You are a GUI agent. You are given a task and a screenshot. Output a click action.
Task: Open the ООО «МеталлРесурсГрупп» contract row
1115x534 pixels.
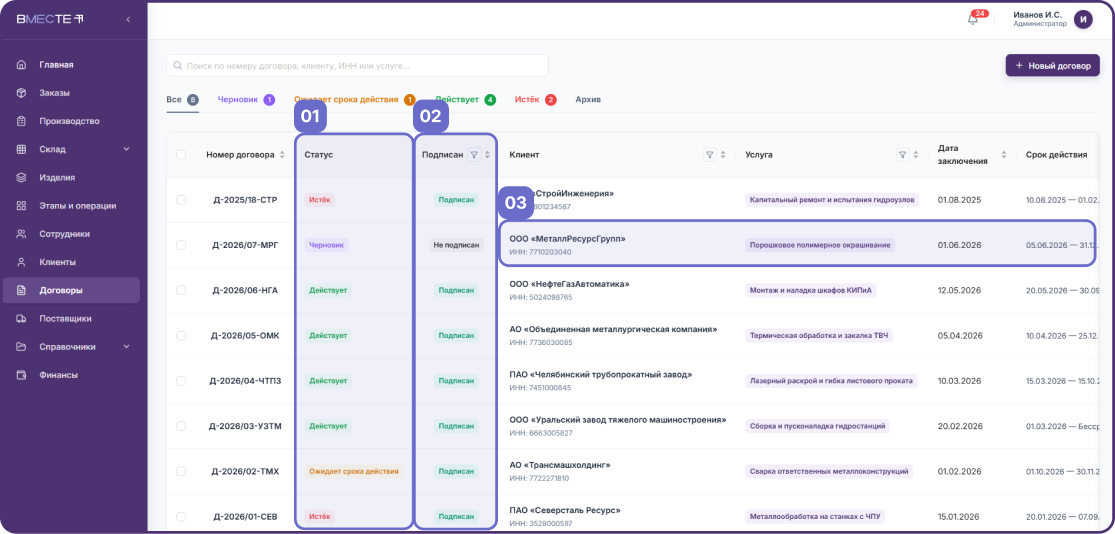796,244
